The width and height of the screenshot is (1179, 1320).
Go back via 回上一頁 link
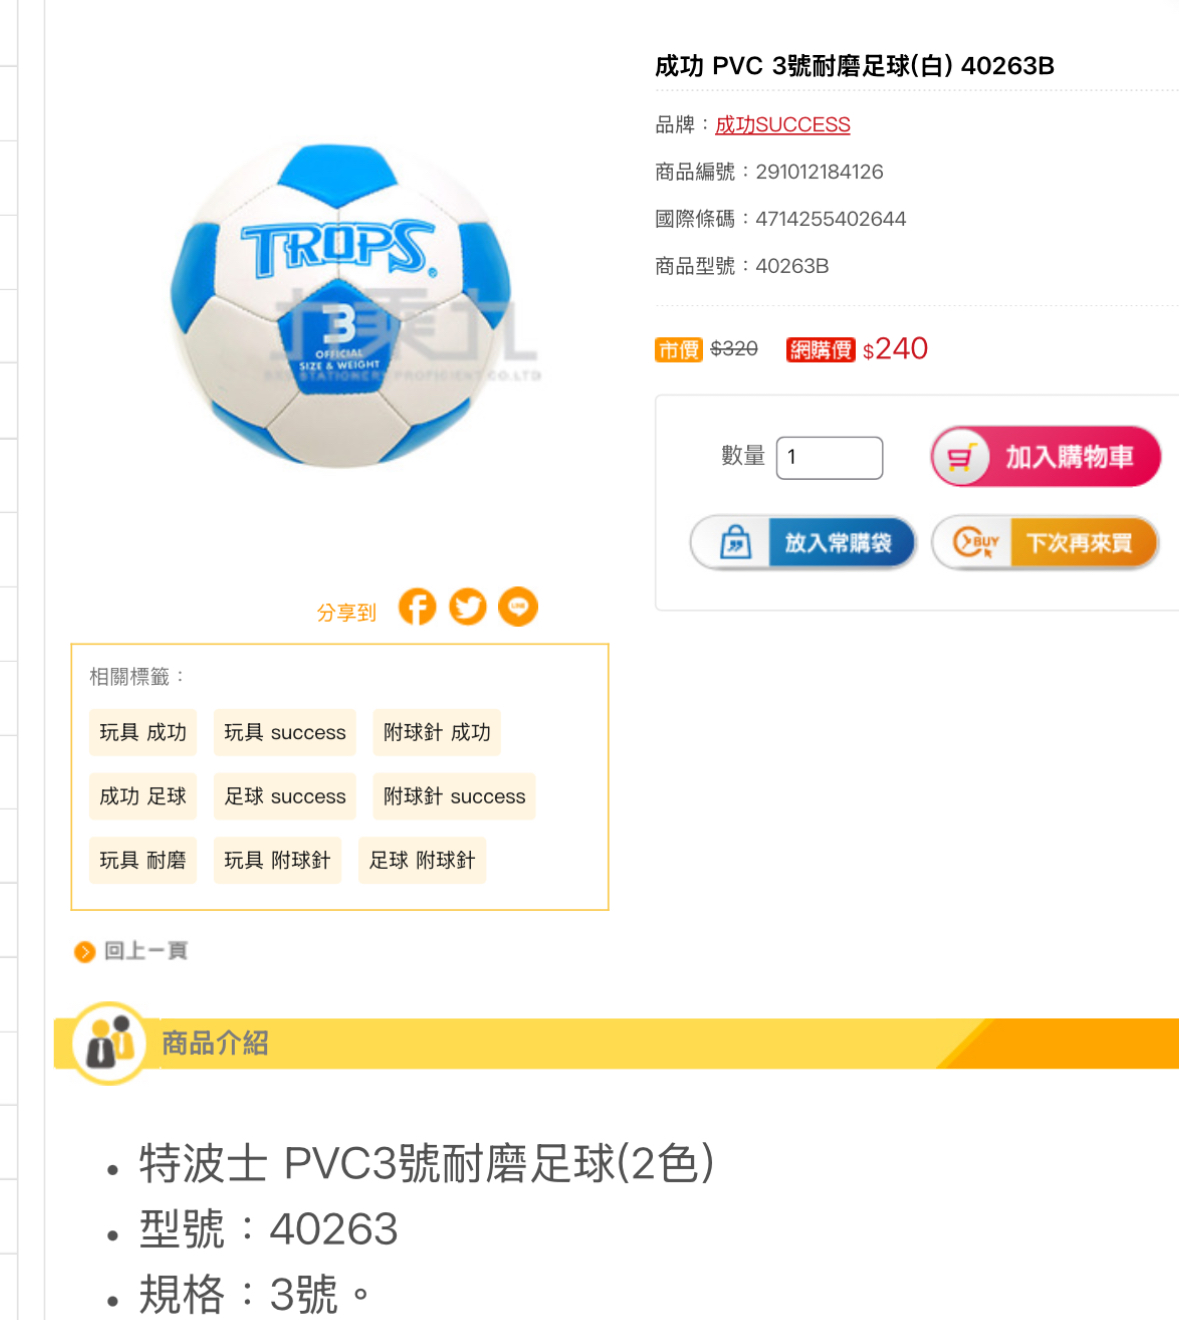pyautogui.click(x=146, y=951)
